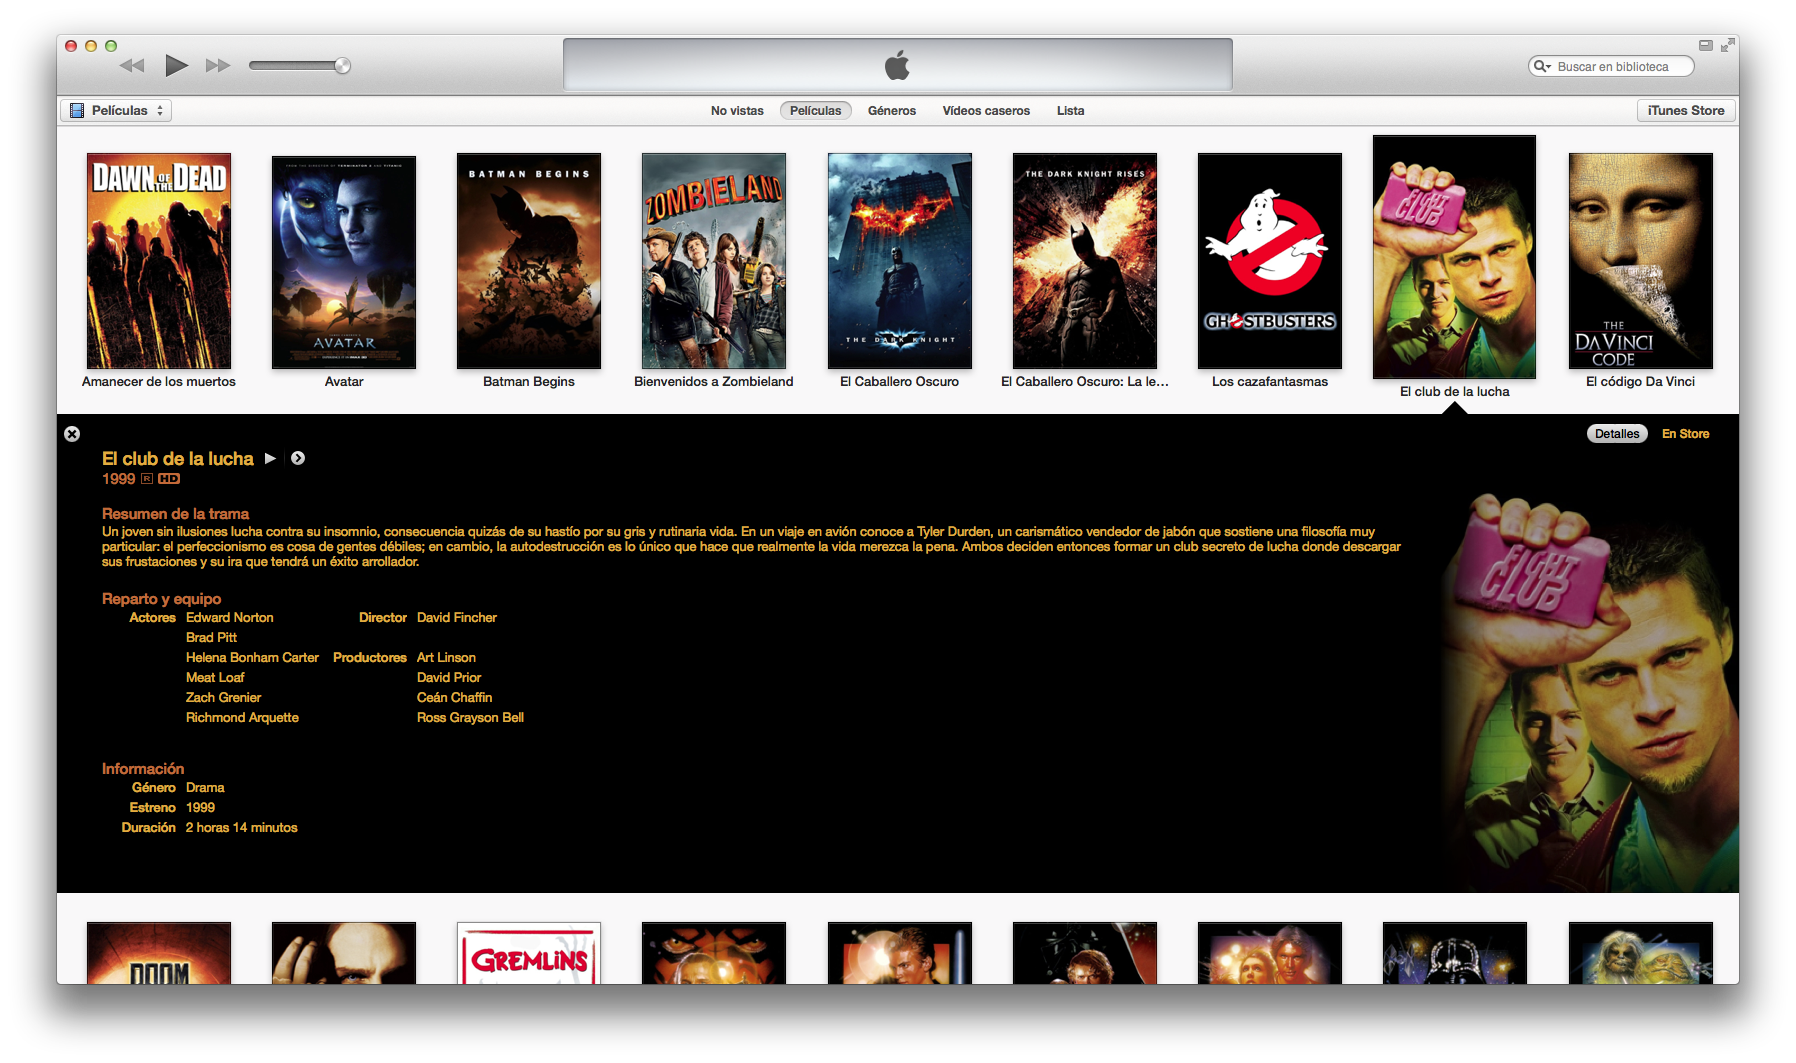Open the iTunes Store button

[1685, 111]
